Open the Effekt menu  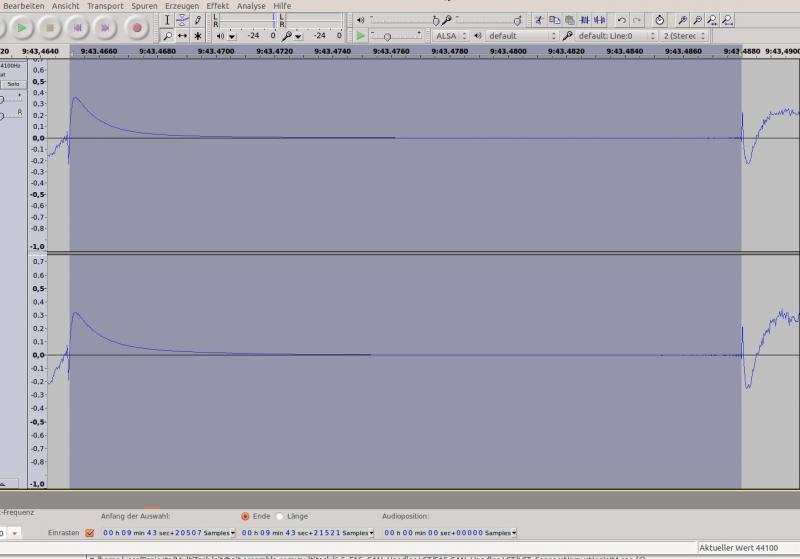[217, 6]
